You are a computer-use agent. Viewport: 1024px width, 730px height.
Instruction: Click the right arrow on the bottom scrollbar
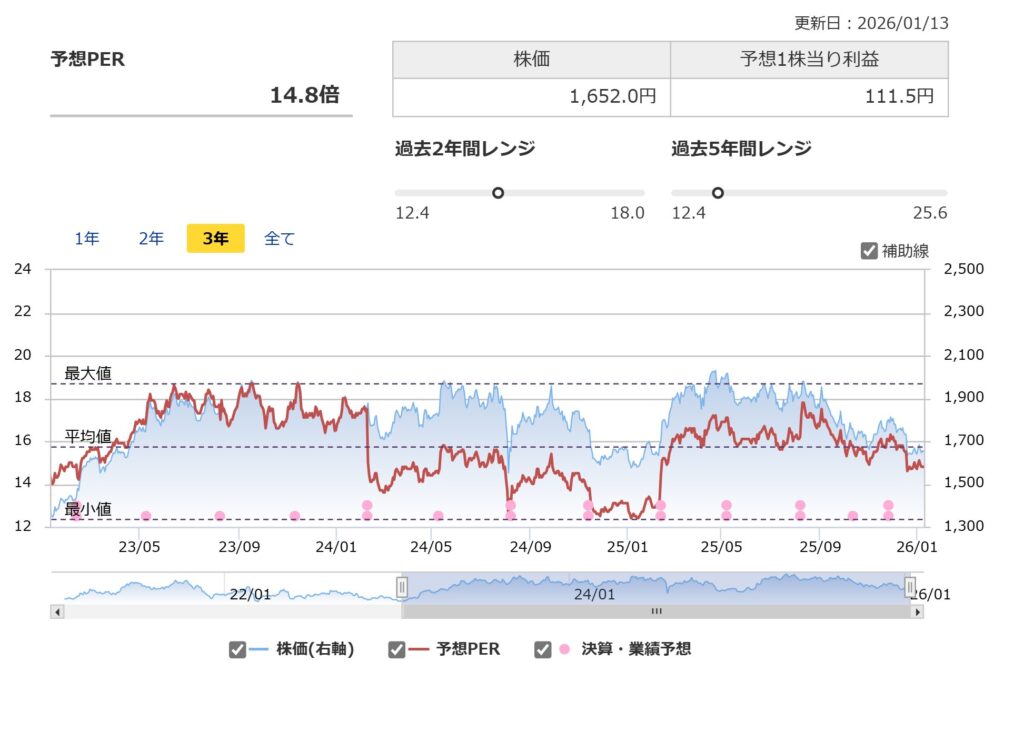(x=919, y=611)
